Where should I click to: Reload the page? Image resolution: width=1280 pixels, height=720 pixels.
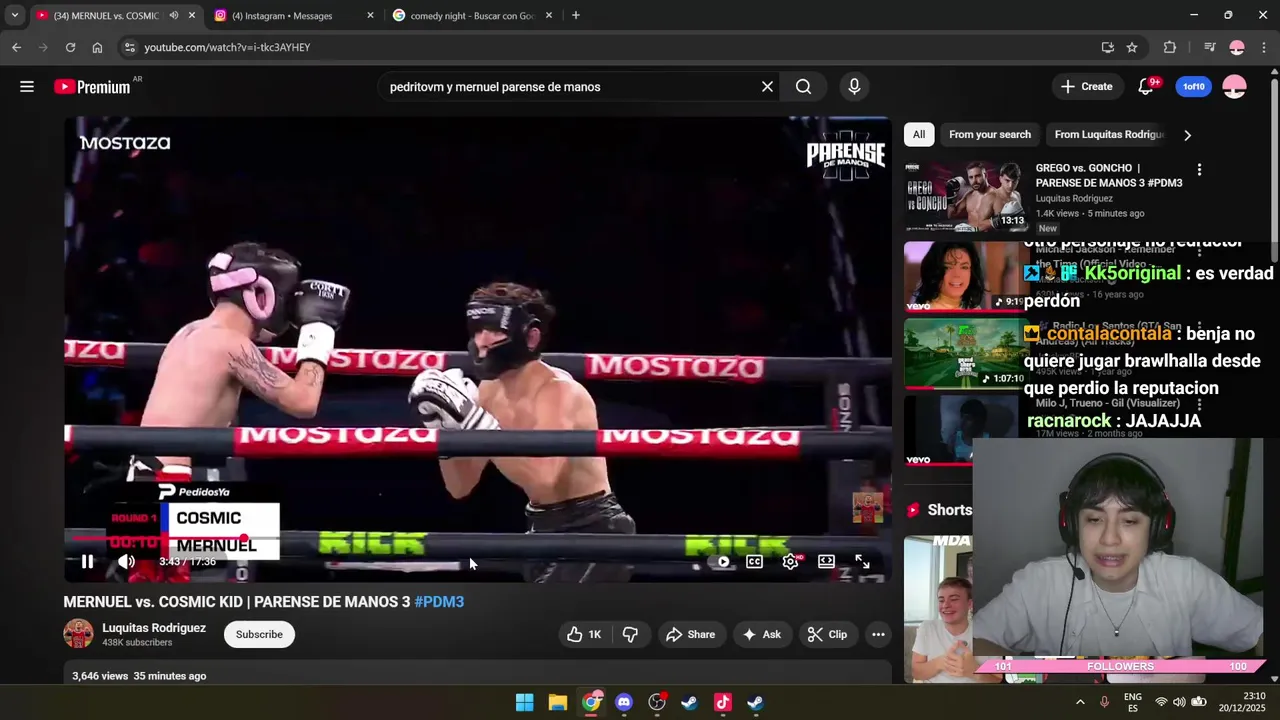pos(70,47)
